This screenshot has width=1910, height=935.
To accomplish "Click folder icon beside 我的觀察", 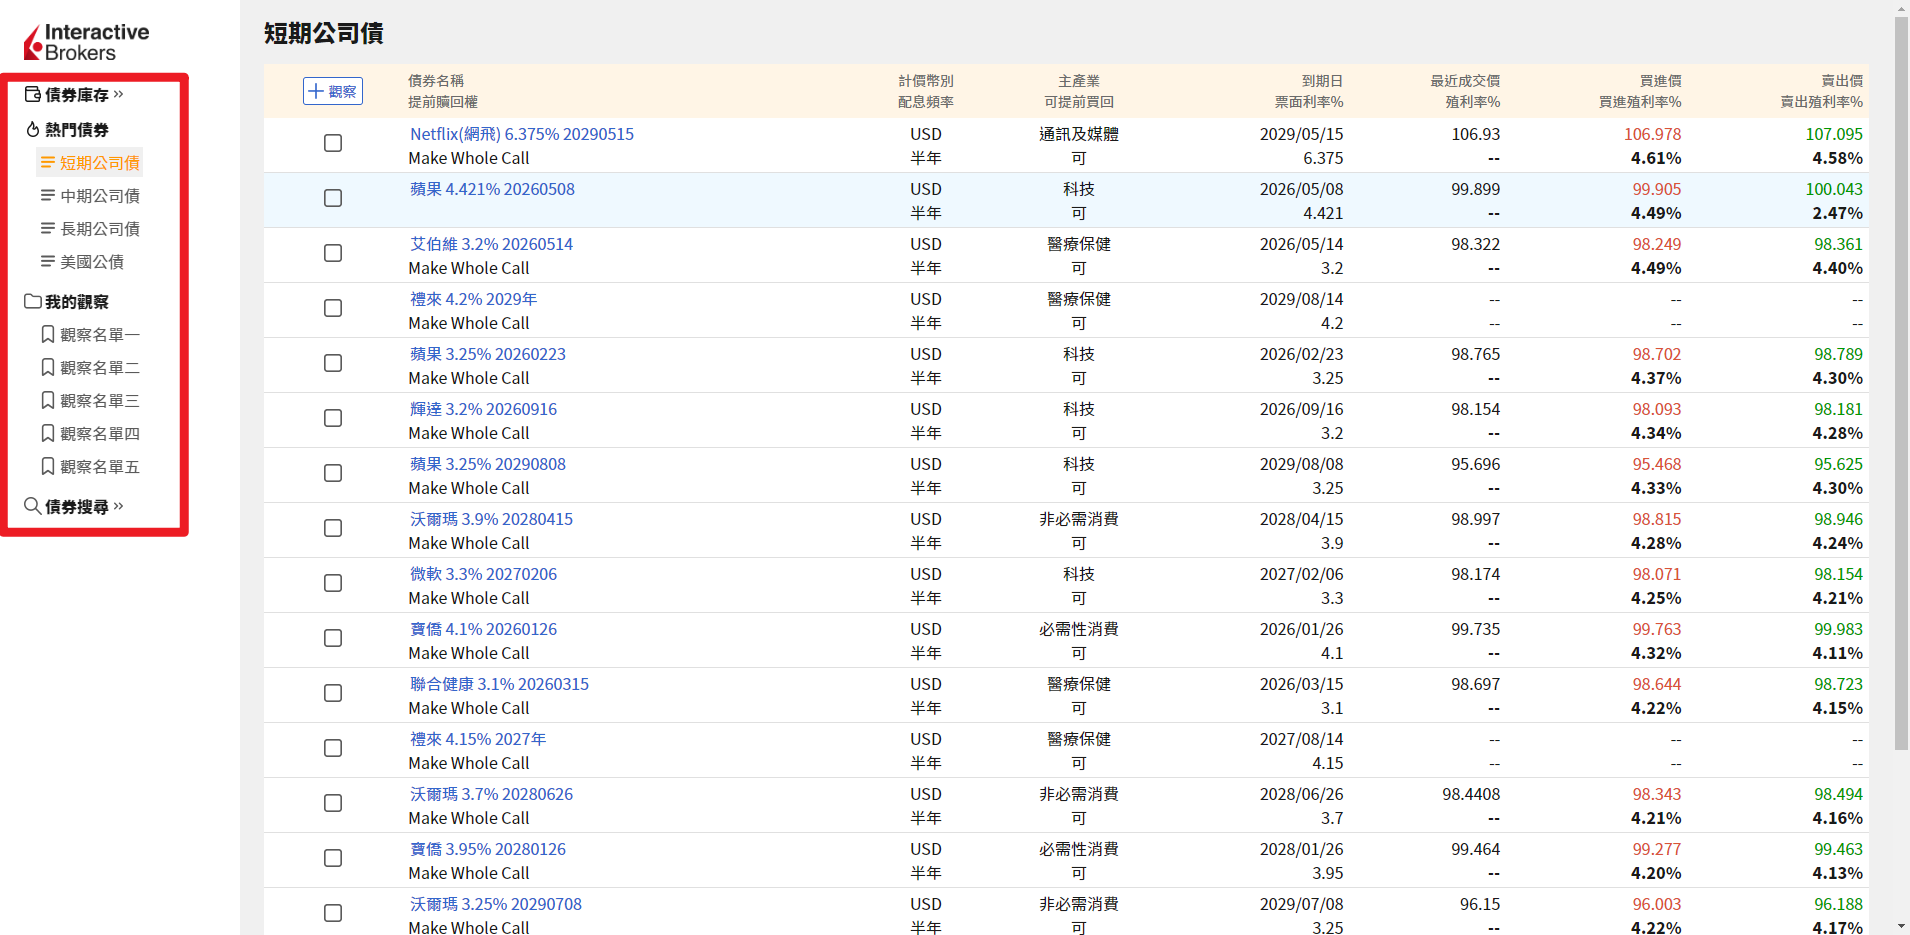I will (x=33, y=301).
